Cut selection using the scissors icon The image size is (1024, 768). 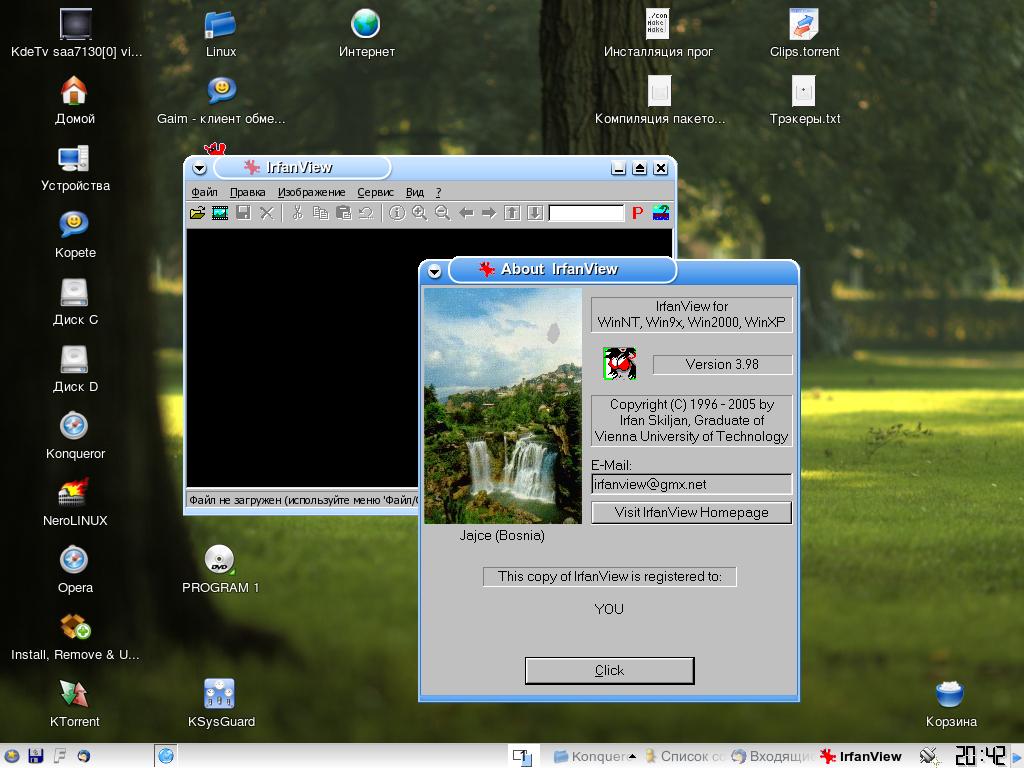[x=298, y=213]
